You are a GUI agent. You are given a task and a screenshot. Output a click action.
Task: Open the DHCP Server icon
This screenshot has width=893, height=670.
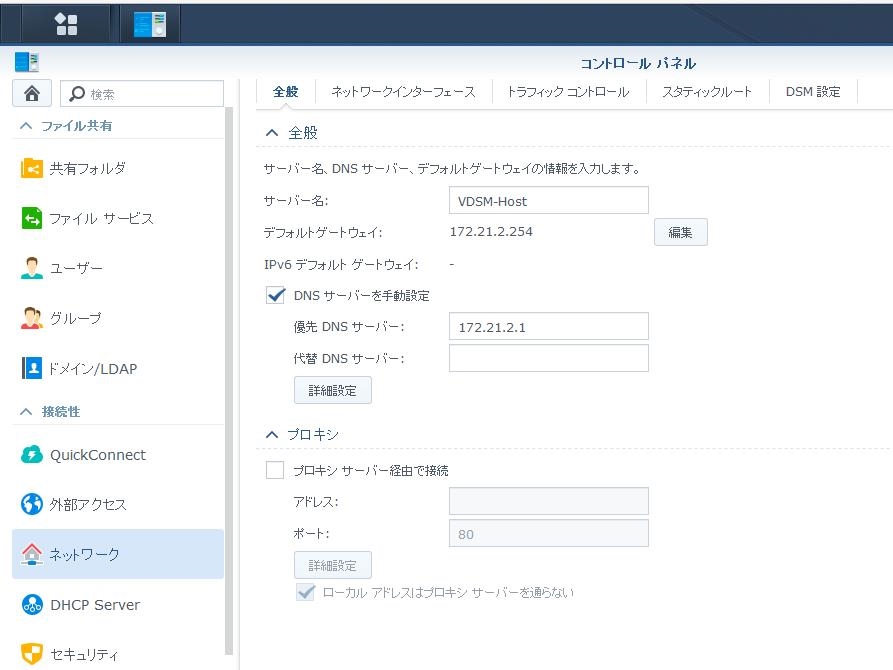click(32, 604)
